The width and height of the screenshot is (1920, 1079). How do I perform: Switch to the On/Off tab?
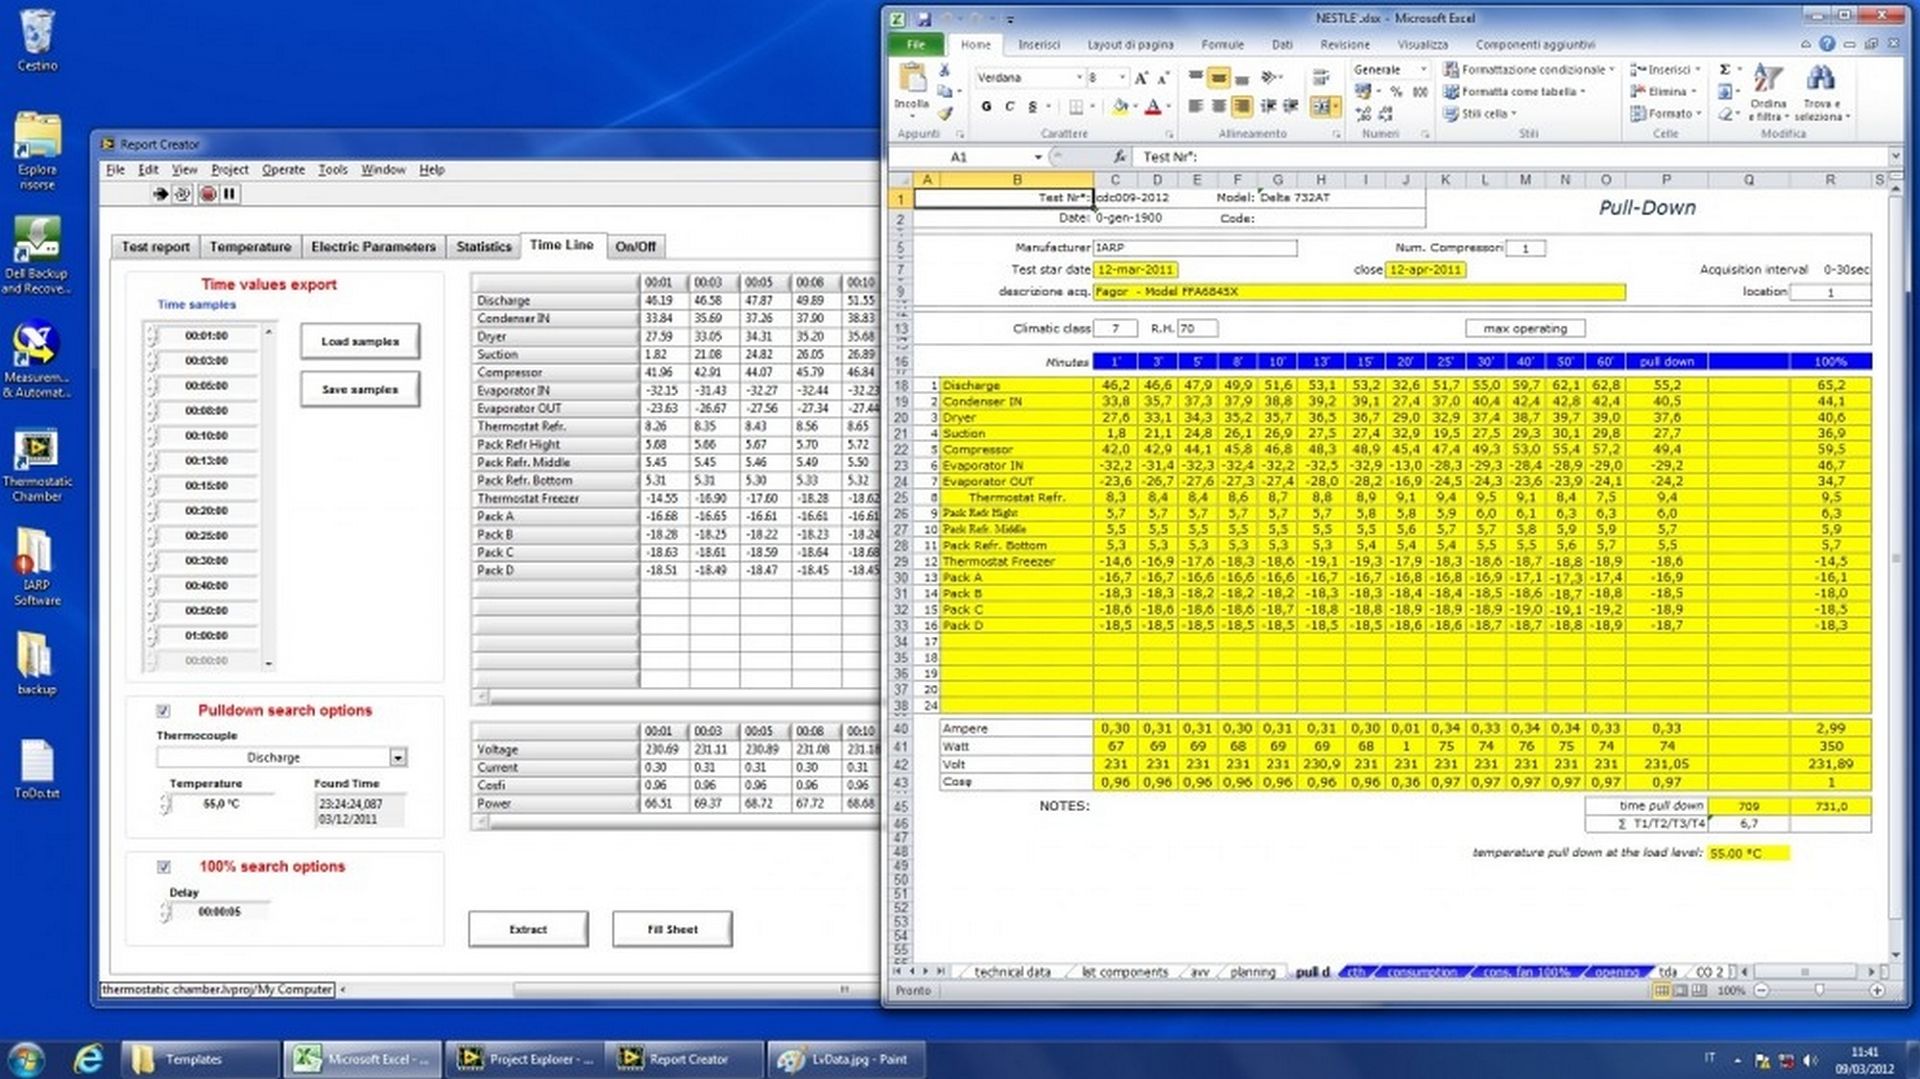pyautogui.click(x=635, y=247)
